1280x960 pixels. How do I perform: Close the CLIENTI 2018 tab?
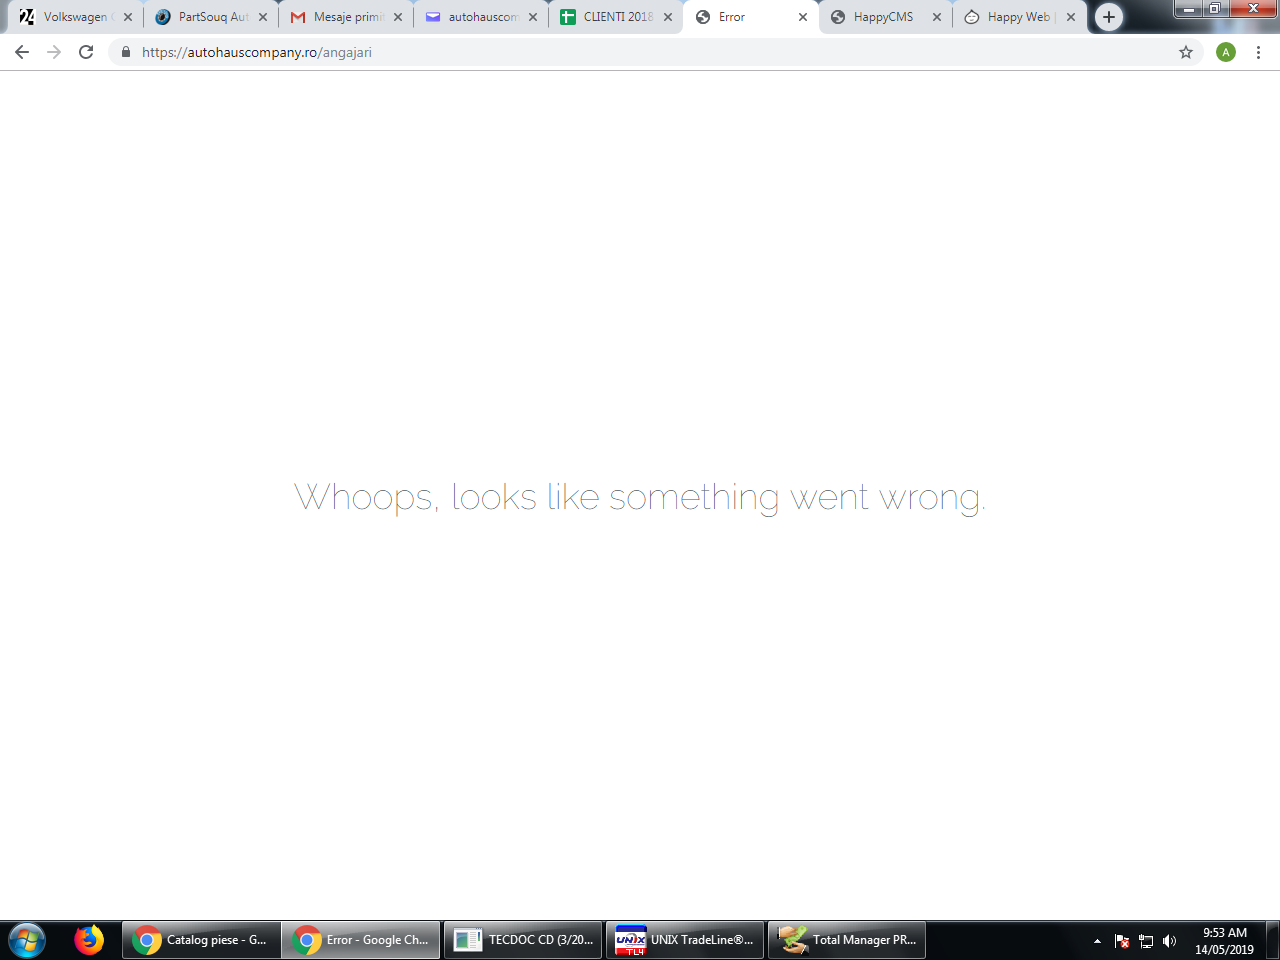coord(668,17)
